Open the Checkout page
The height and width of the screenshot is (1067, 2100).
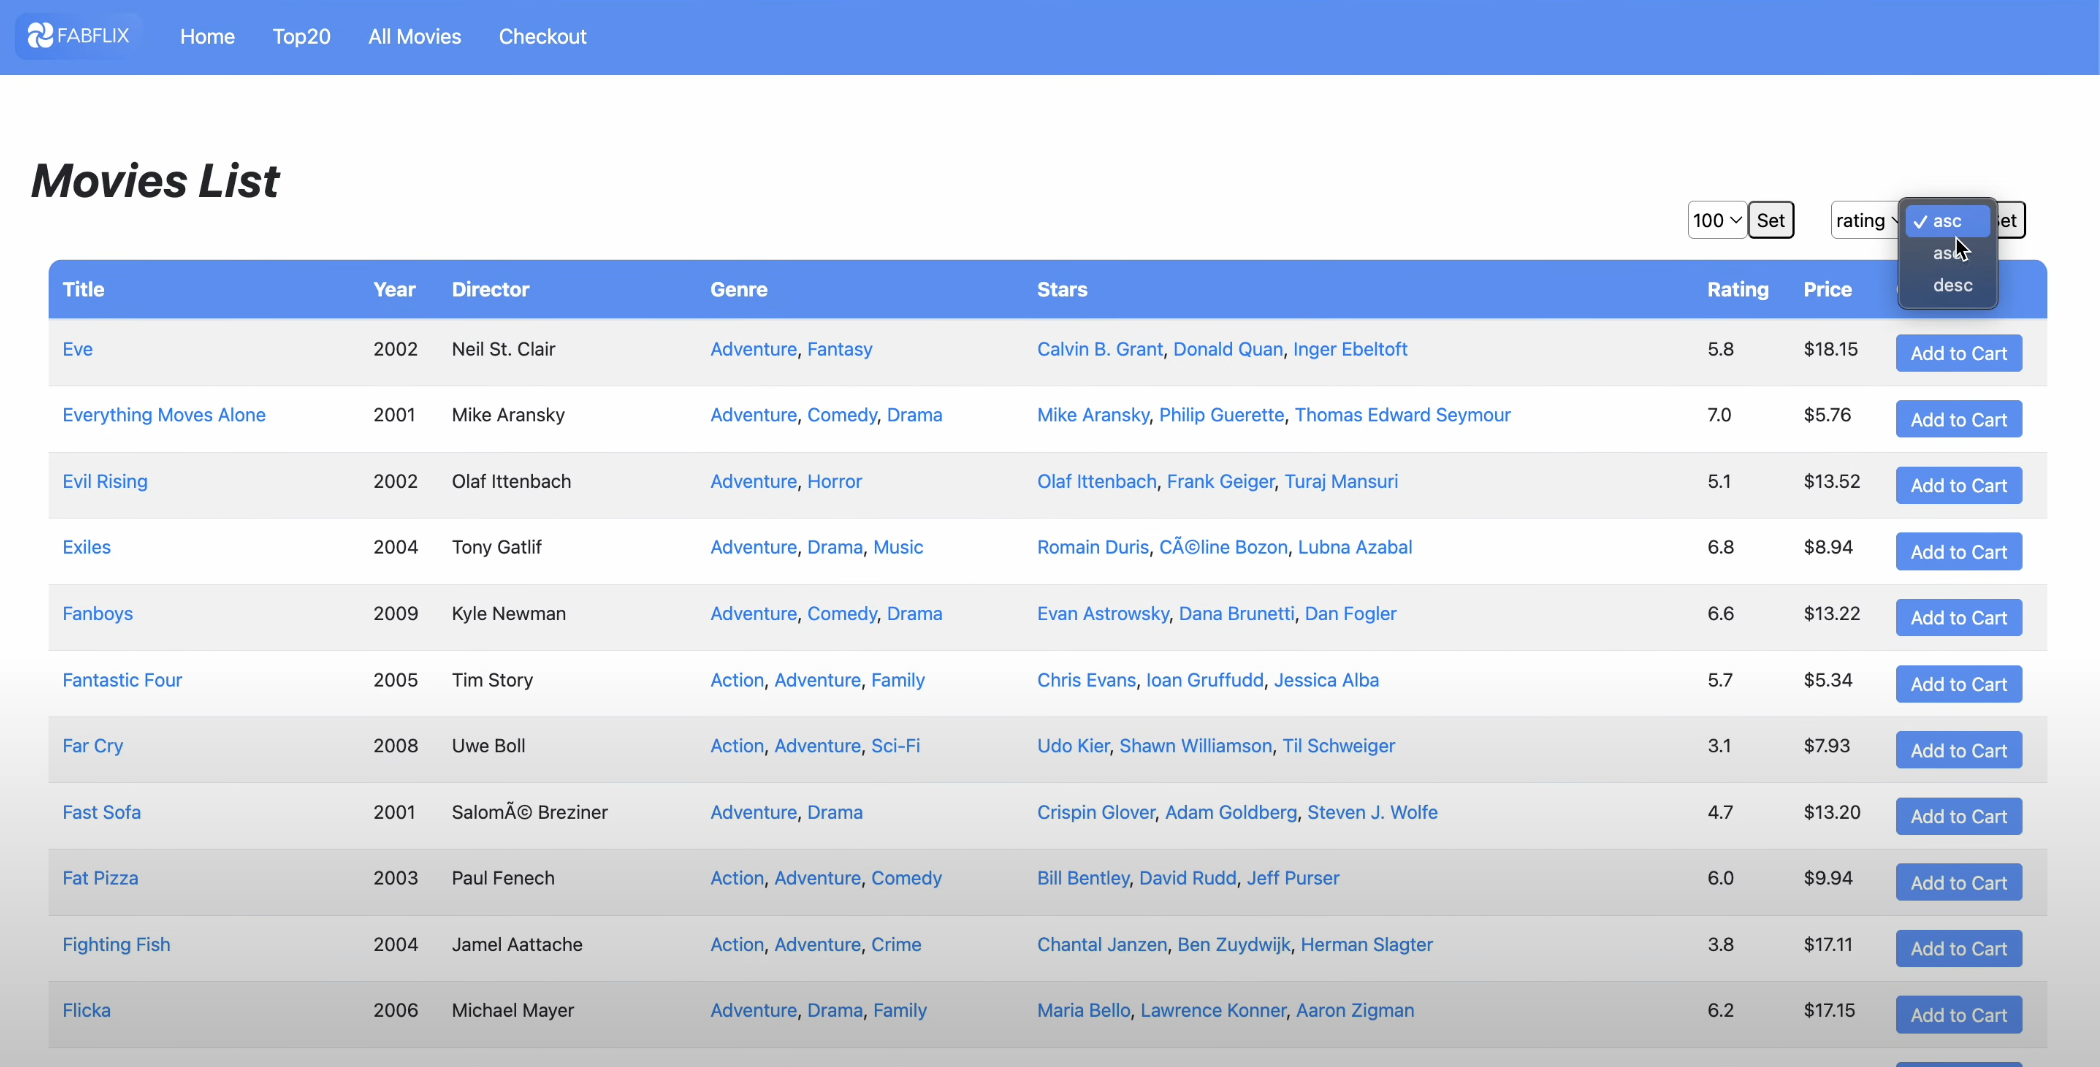tap(542, 37)
